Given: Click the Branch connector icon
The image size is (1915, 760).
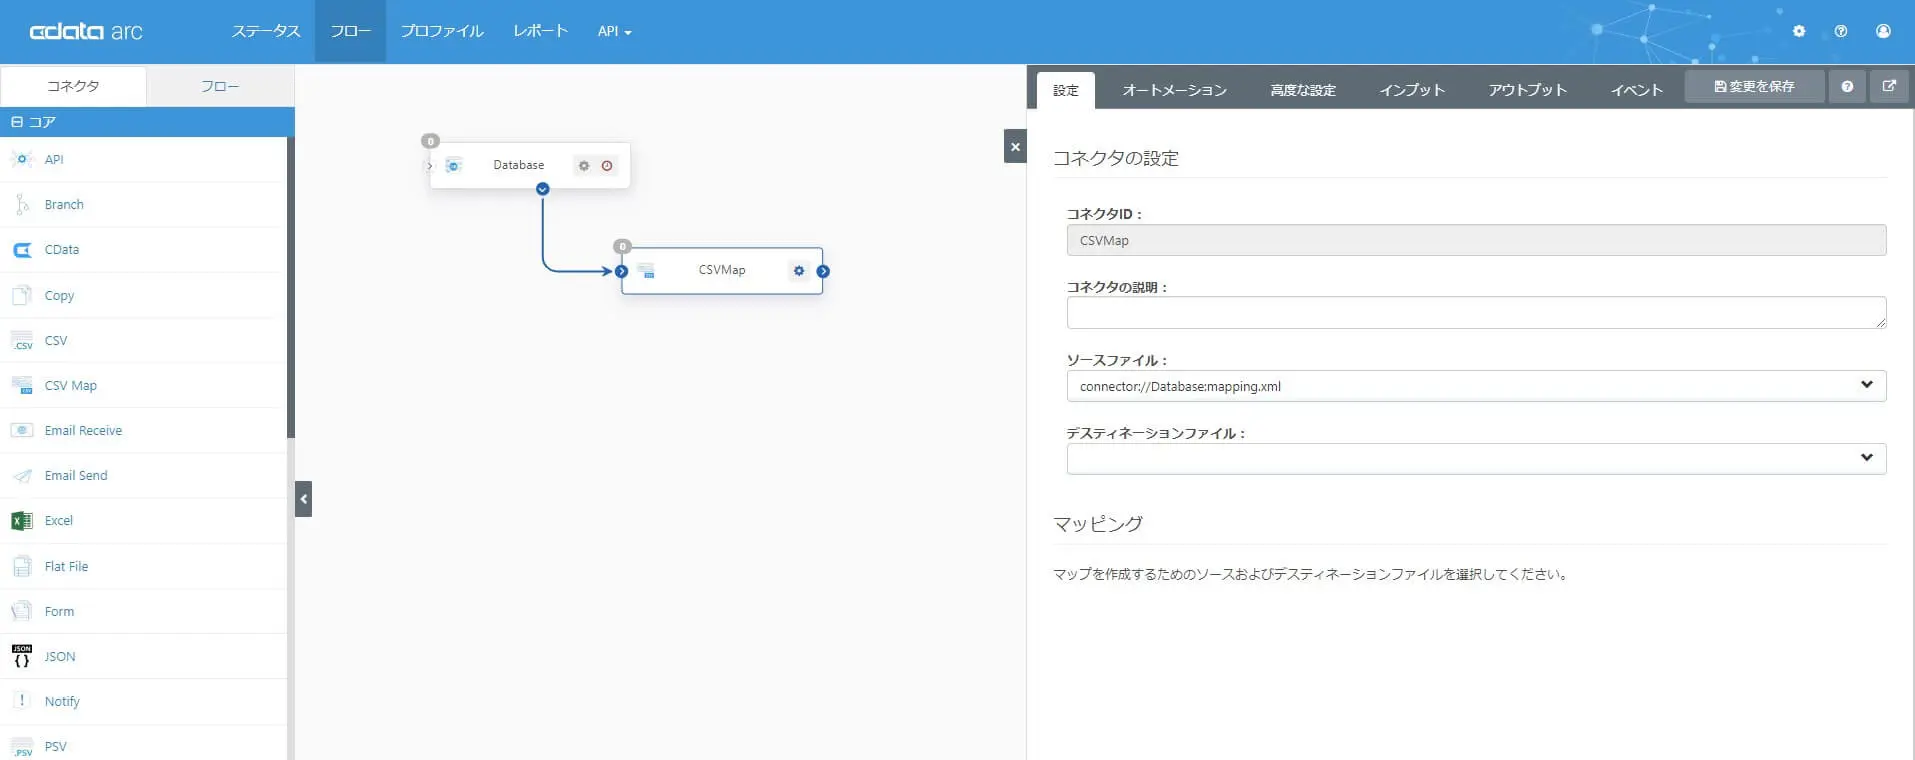Looking at the screenshot, I should [x=22, y=204].
